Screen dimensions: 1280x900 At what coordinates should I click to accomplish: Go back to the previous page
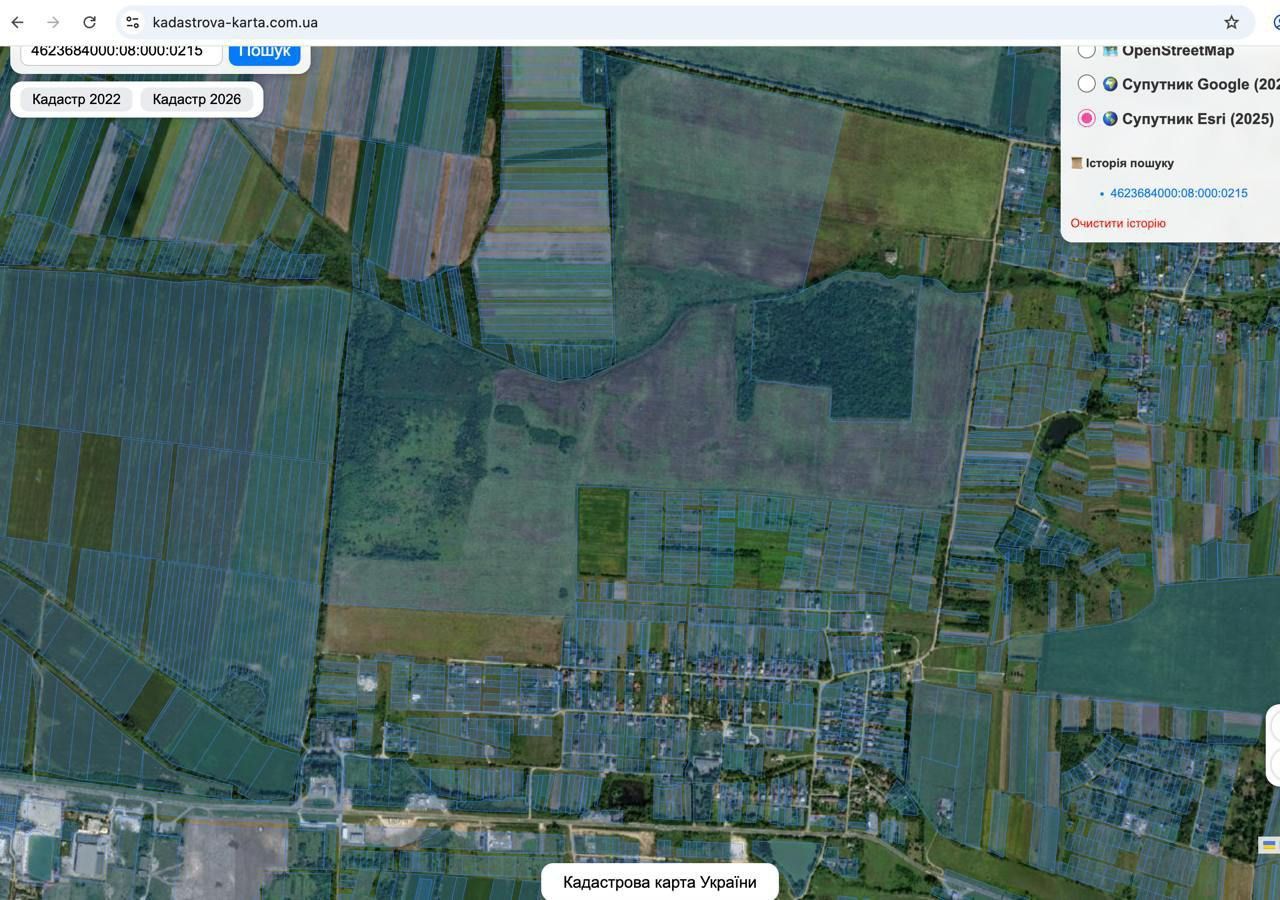pos(17,22)
